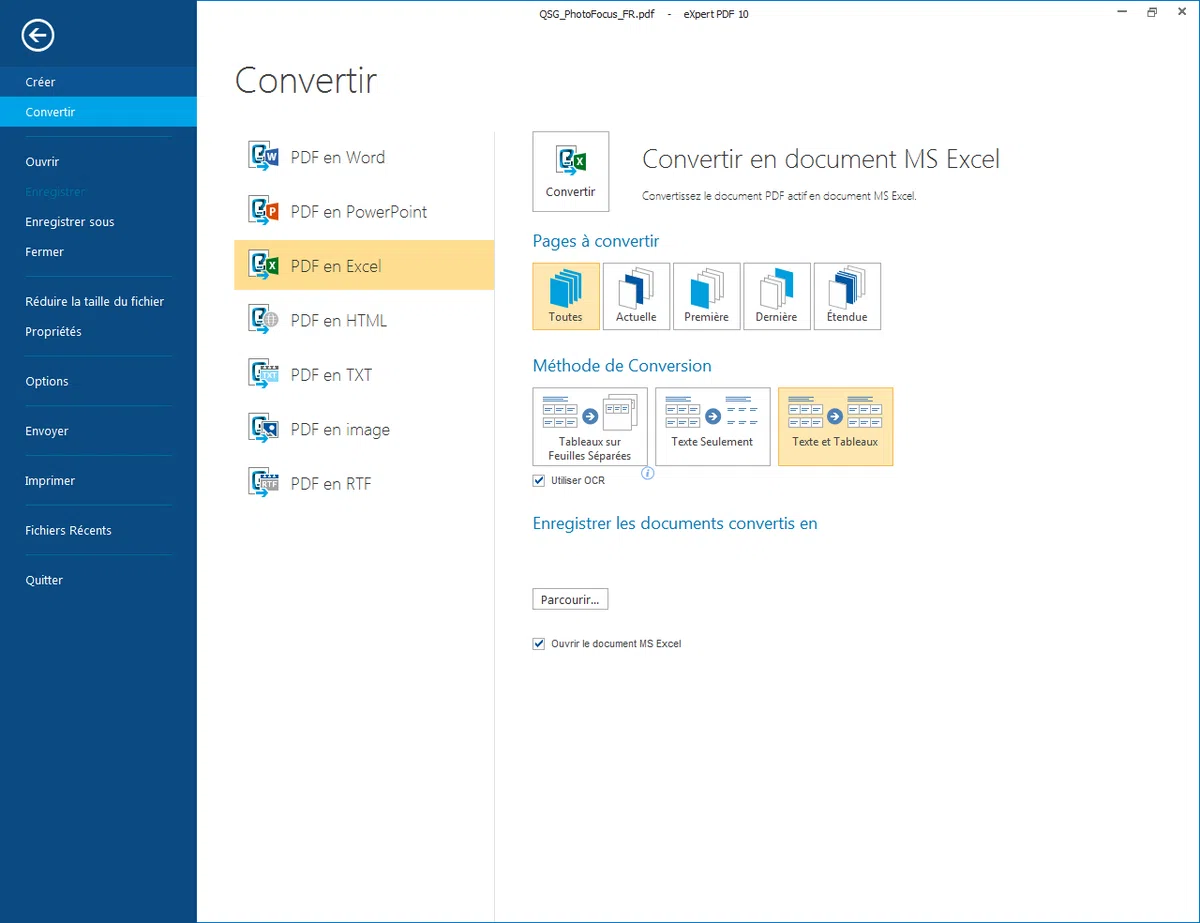This screenshot has width=1200, height=923.
Task: Click the OCR info icon
Action: (647, 473)
